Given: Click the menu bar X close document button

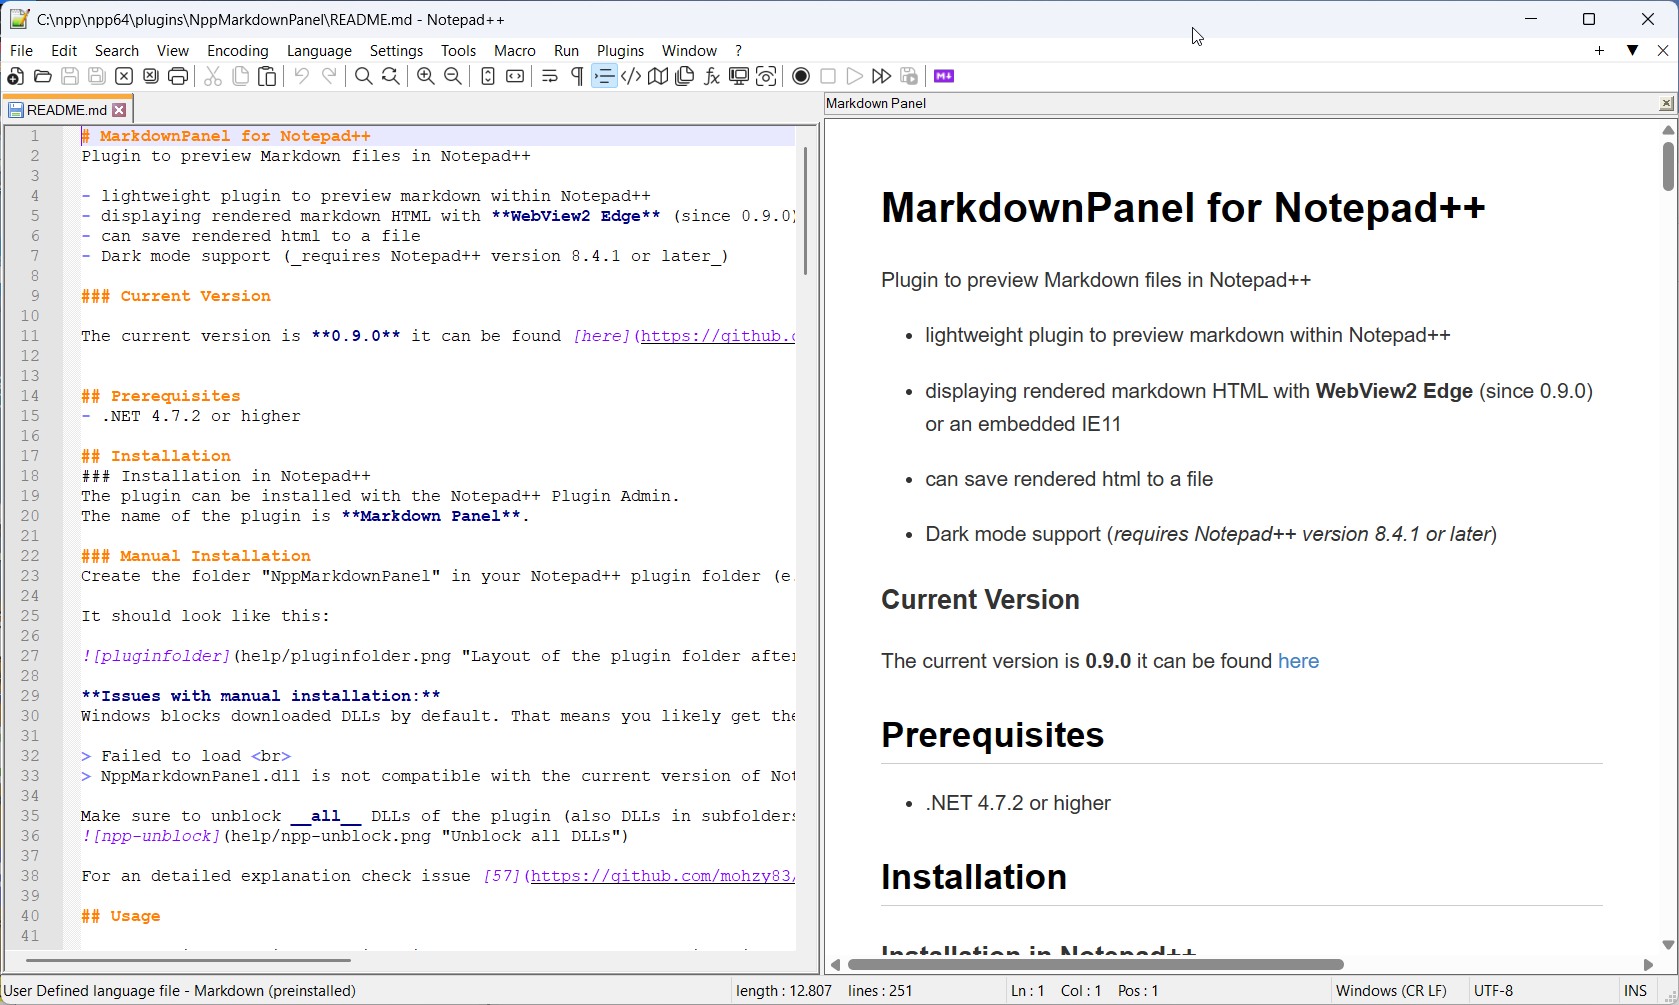Looking at the screenshot, I should (x=1663, y=50).
